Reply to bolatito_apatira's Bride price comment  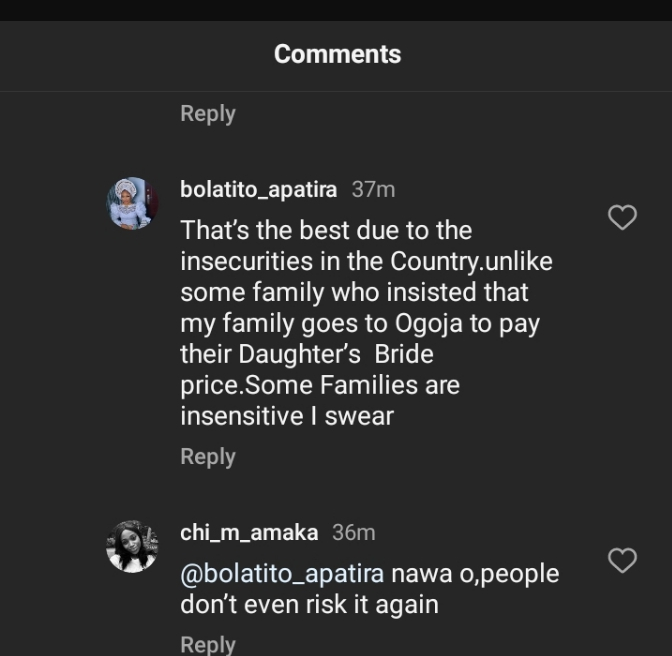(207, 457)
